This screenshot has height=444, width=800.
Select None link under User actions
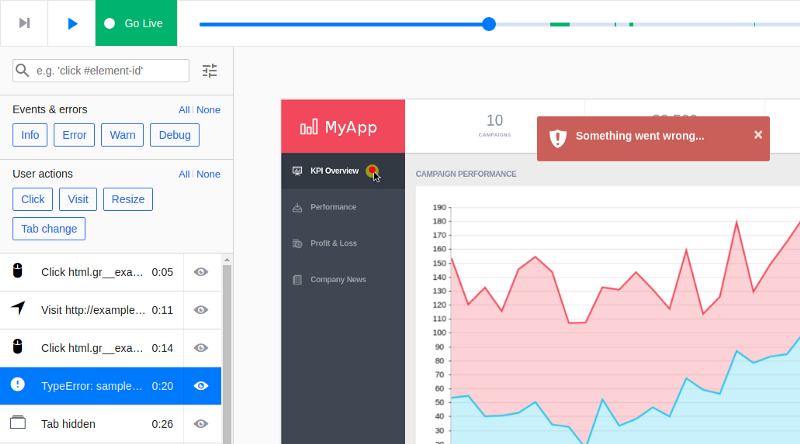coord(208,174)
